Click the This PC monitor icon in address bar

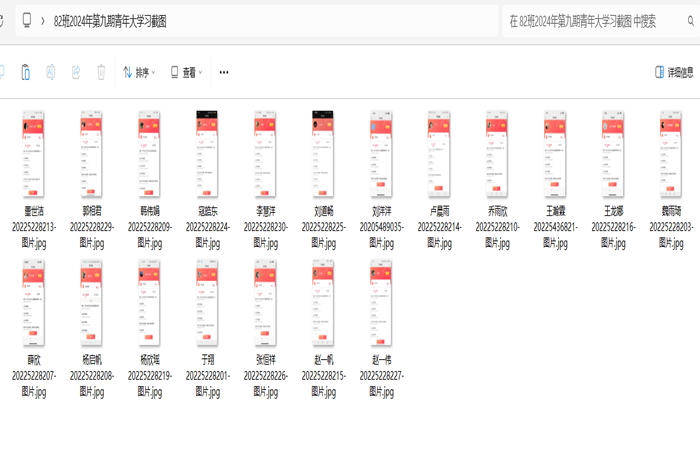tap(27, 20)
